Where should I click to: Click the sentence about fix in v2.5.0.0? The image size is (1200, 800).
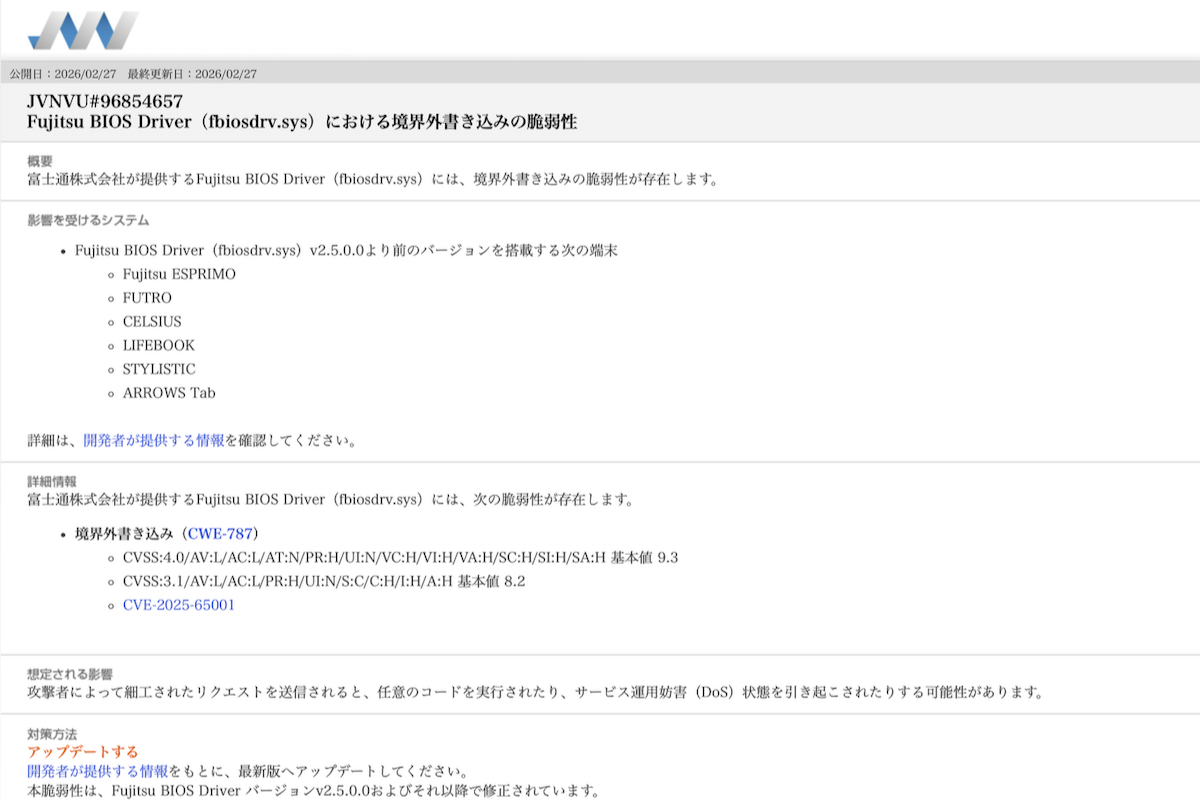(313, 790)
